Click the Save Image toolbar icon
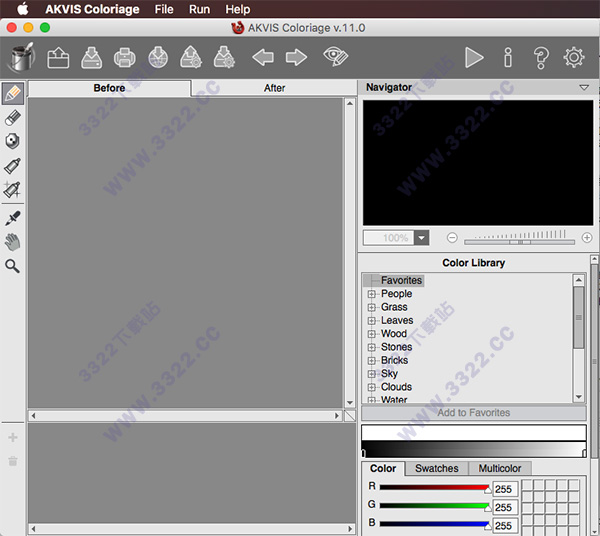Image resolution: width=600 pixels, height=536 pixels. (91, 58)
